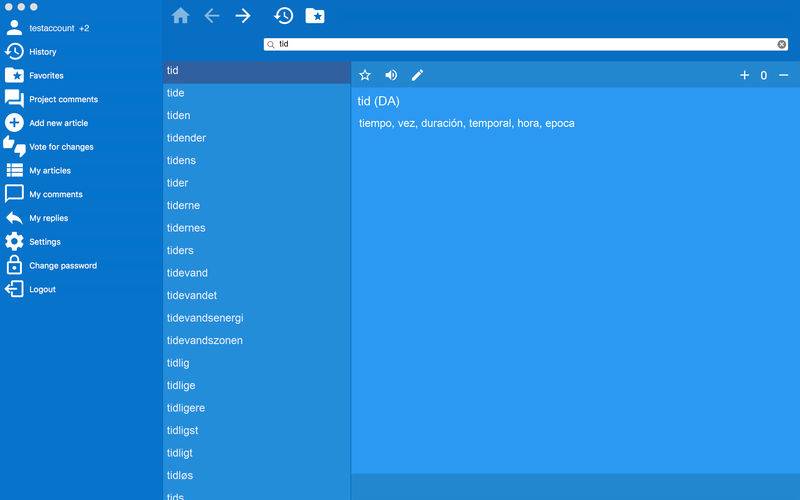800x500 pixels.
Task: Go back with the left arrow
Action: point(212,16)
